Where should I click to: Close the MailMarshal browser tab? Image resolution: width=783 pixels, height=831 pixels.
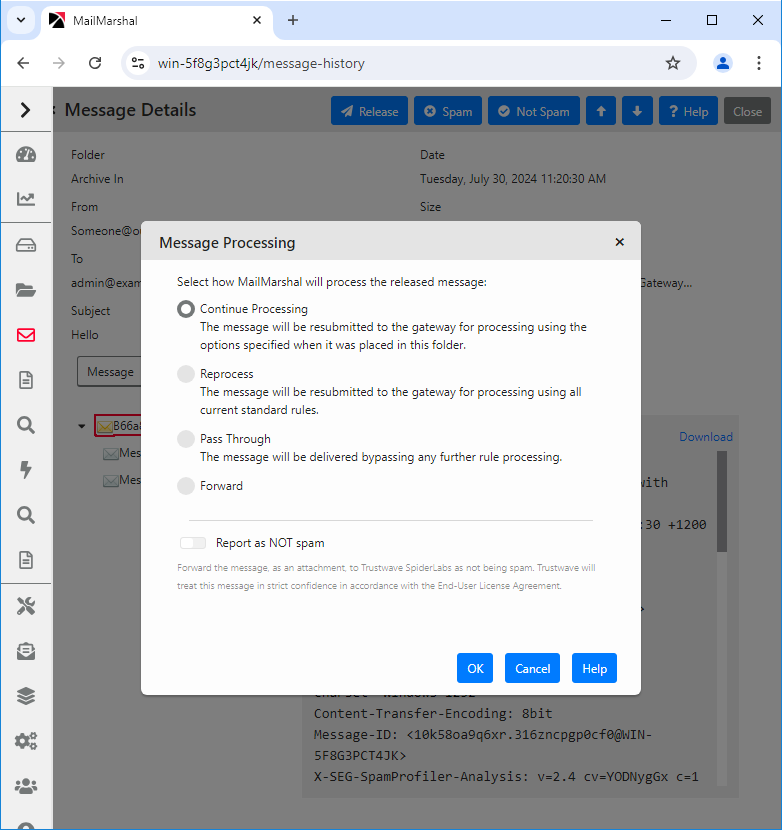[257, 20]
